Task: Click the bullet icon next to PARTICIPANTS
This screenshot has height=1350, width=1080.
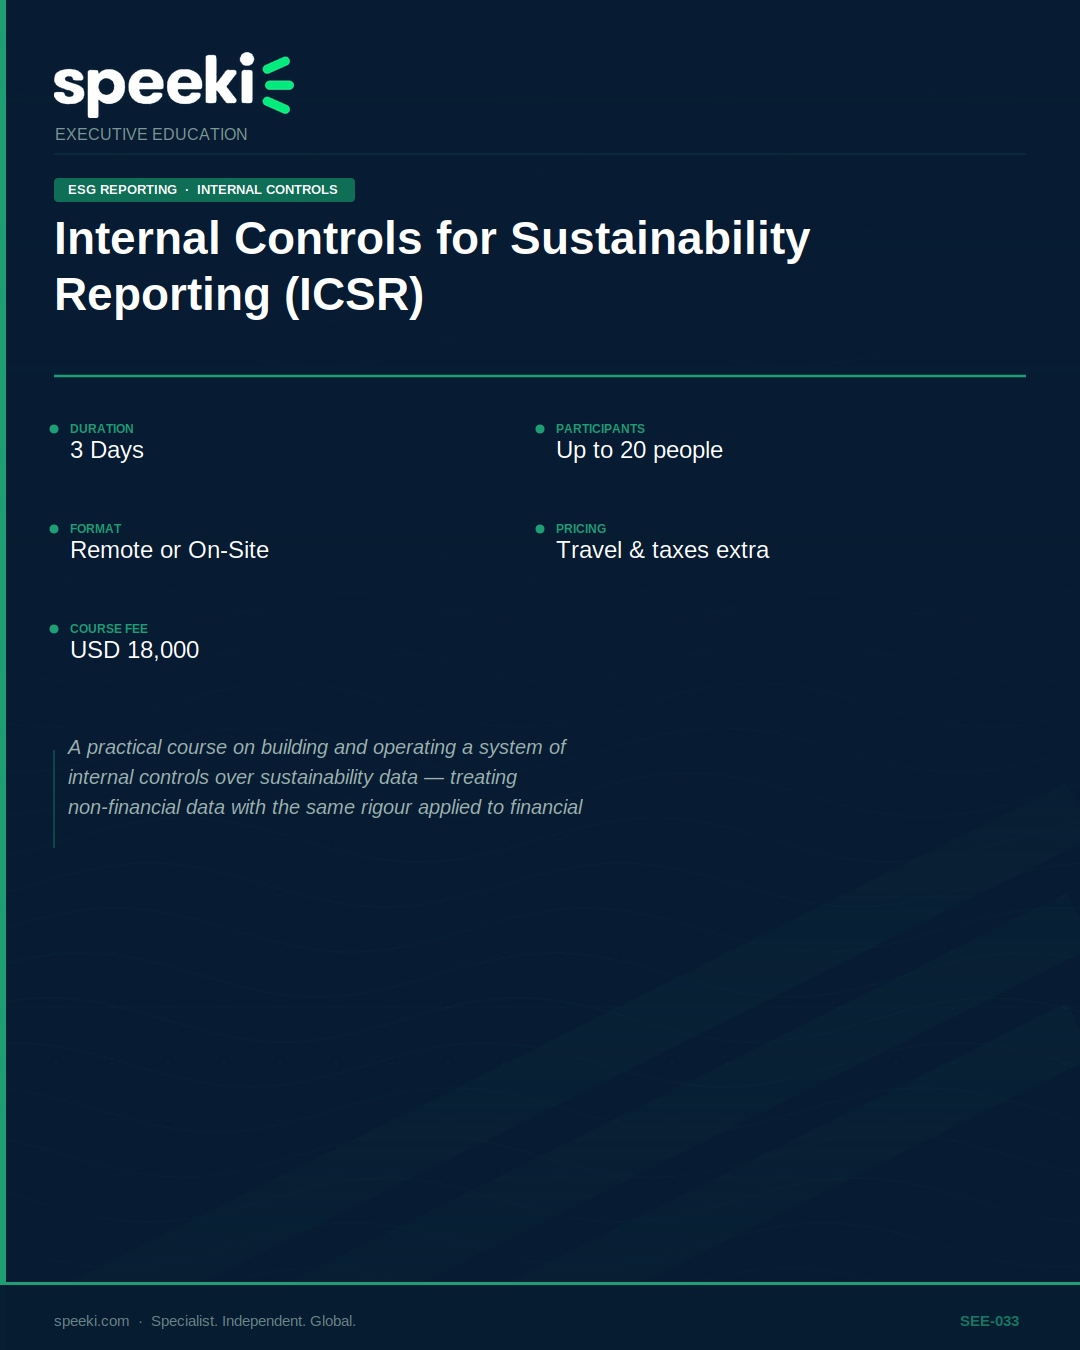Action: click(x=540, y=428)
